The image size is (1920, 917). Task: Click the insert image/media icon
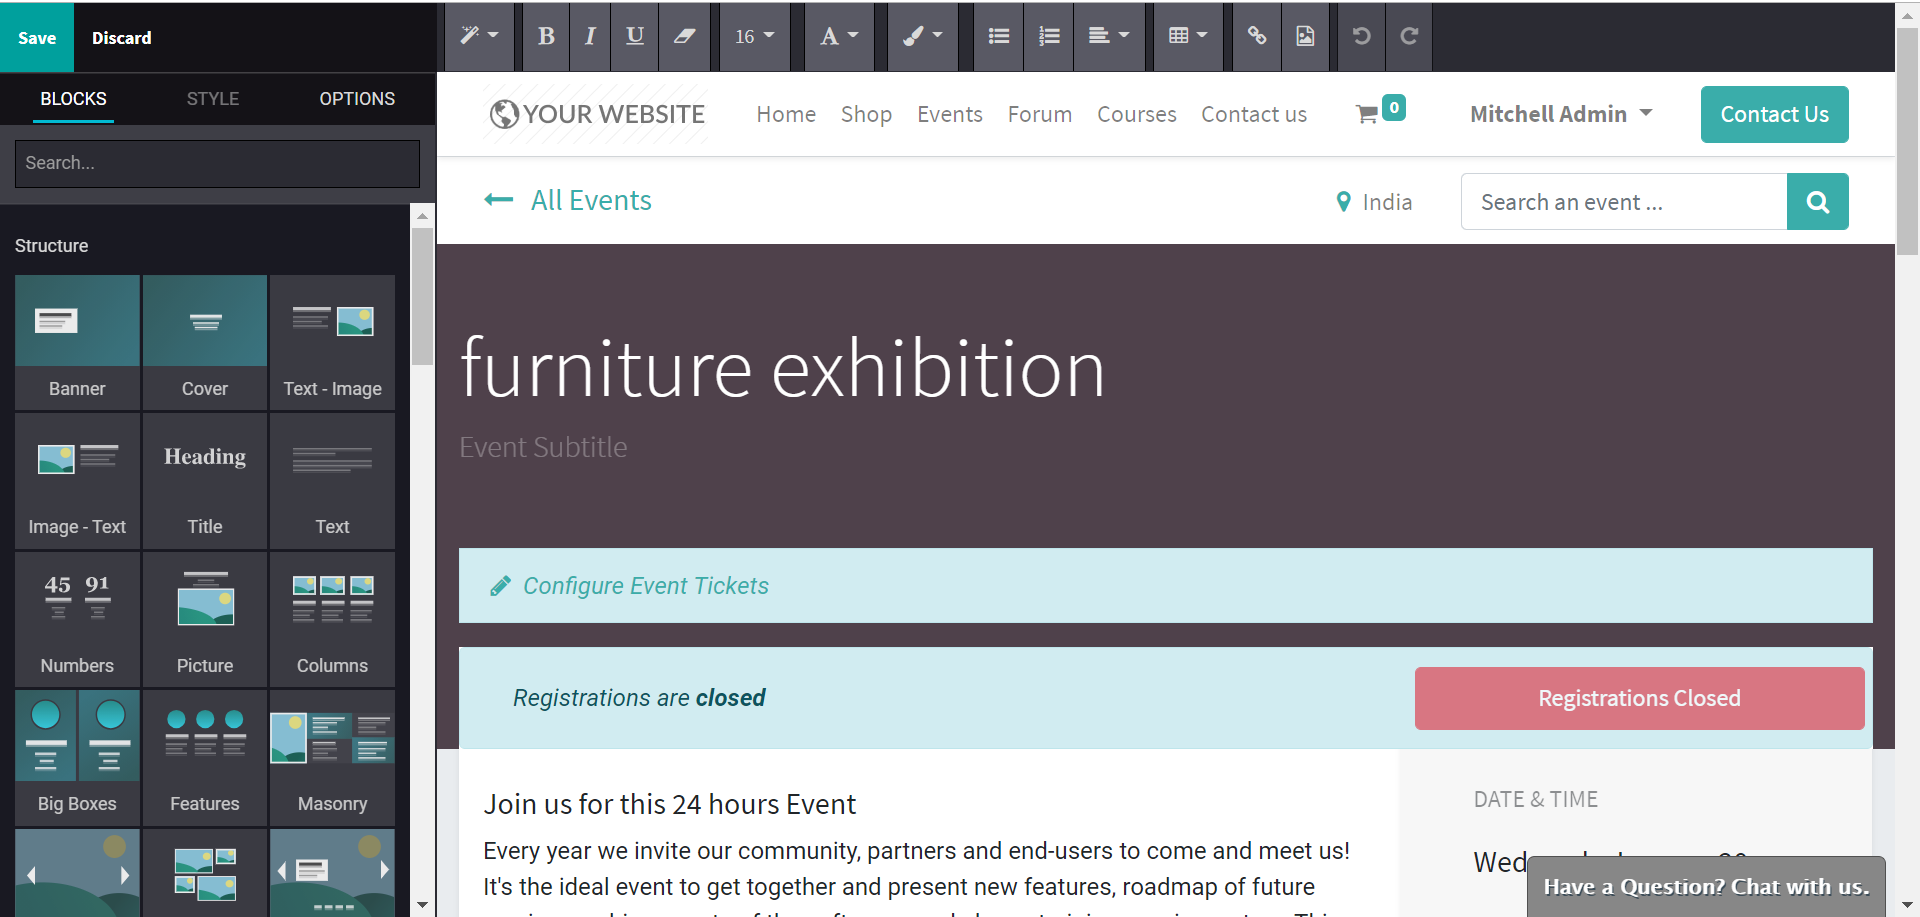tap(1305, 36)
